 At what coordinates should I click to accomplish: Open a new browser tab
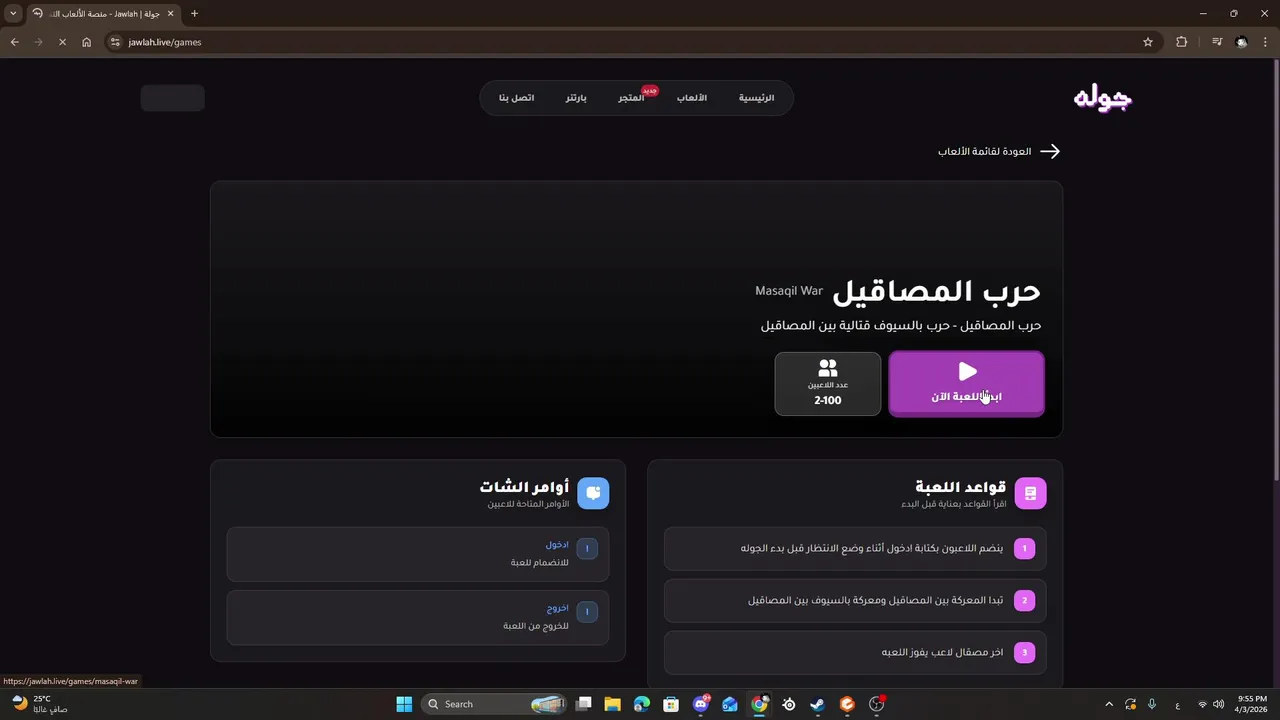[194, 13]
